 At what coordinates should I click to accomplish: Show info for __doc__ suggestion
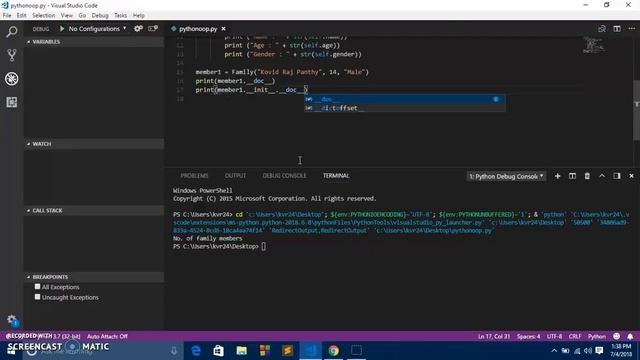[496, 99]
